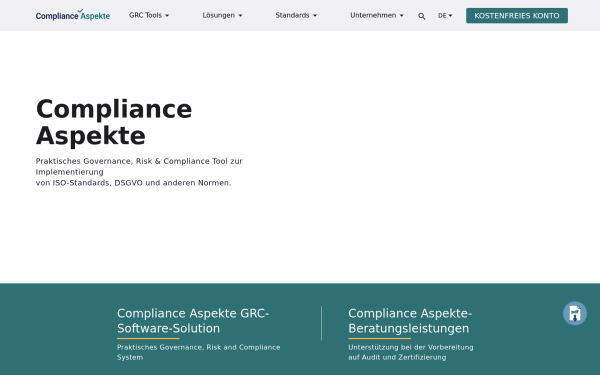Click text 'Praktisches Governance, Risk and Compliance System'
This screenshot has width=600, height=375.
click(x=199, y=352)
